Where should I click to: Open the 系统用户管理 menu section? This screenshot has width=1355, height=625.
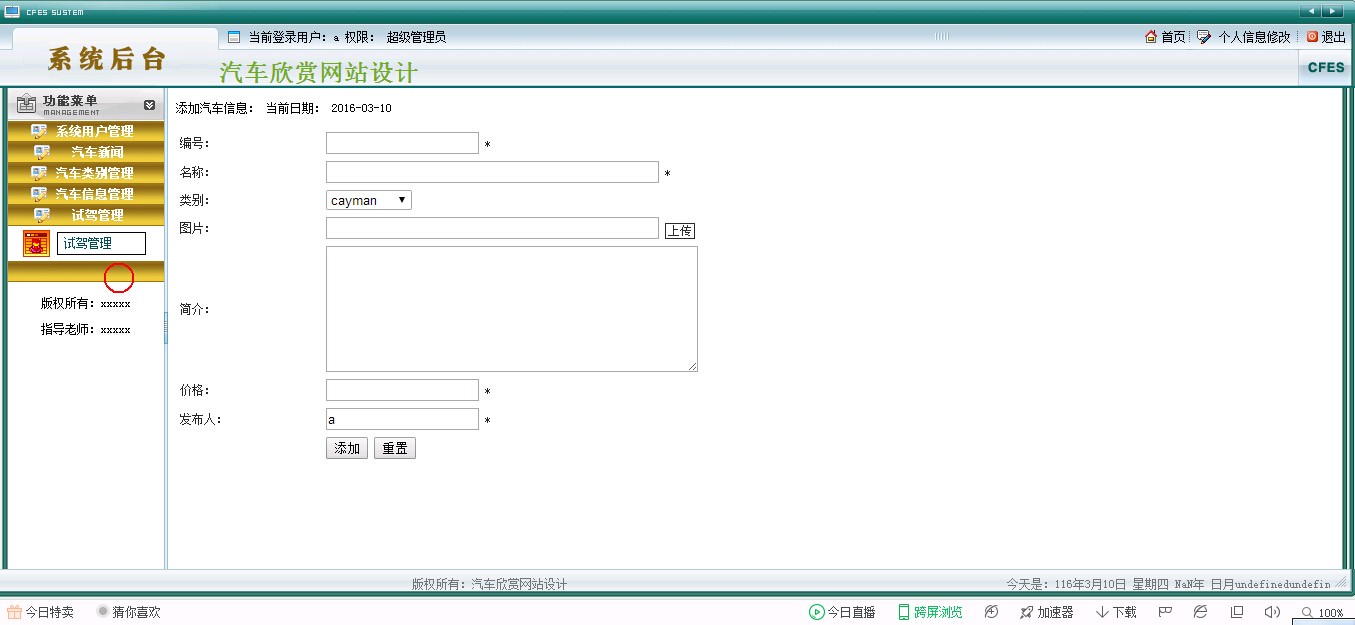[94, 131]
